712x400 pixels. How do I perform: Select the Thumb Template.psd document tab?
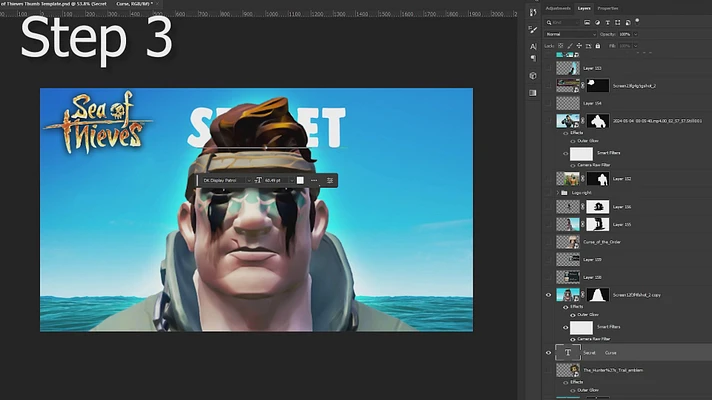[76, 4]
